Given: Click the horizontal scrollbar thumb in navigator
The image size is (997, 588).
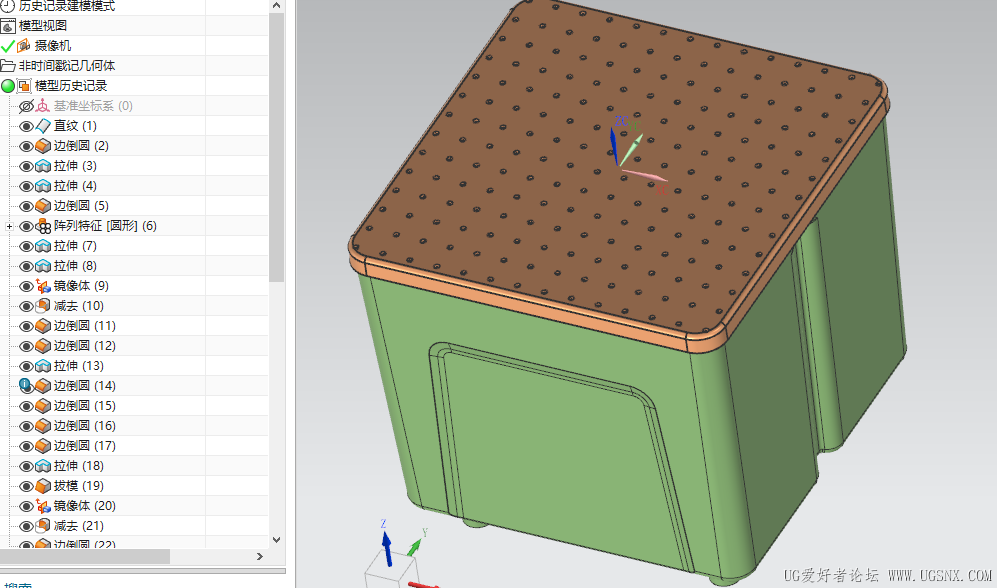Looking at the screenshot, I should tap(85, 556).
